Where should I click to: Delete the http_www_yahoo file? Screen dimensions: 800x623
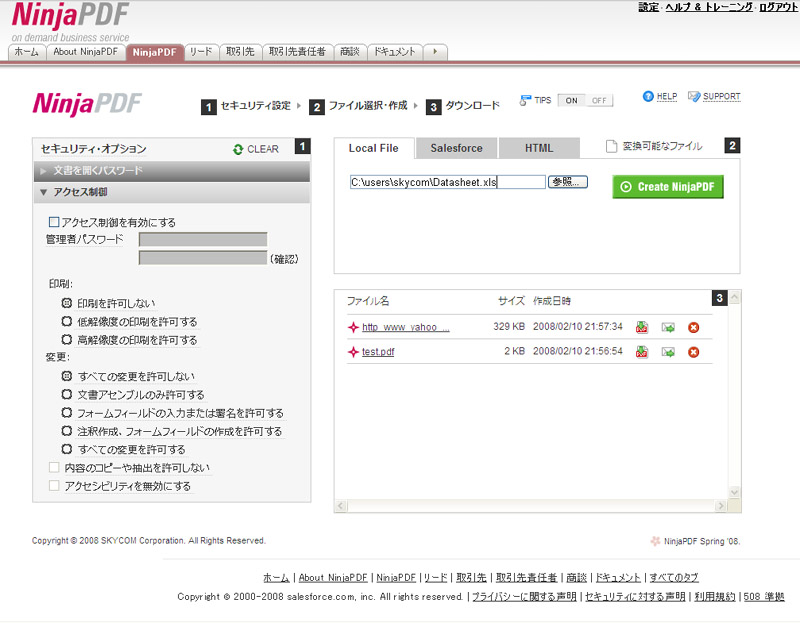(693, 328)
